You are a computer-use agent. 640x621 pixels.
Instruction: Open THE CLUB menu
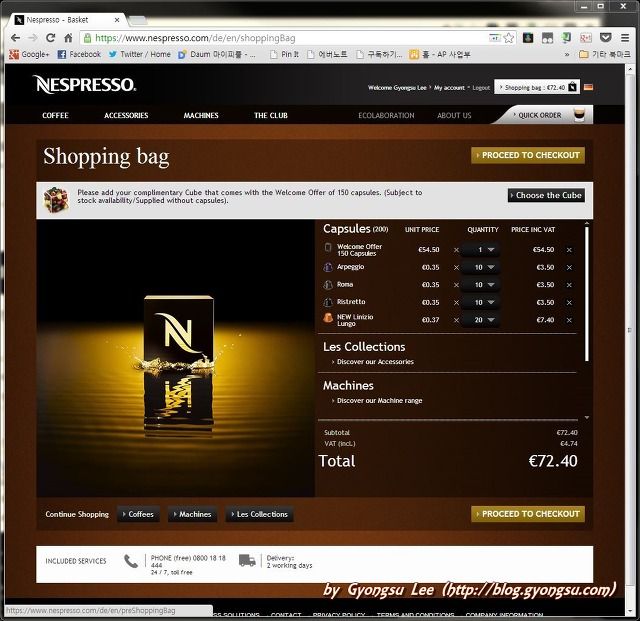(x=271, y=116)
